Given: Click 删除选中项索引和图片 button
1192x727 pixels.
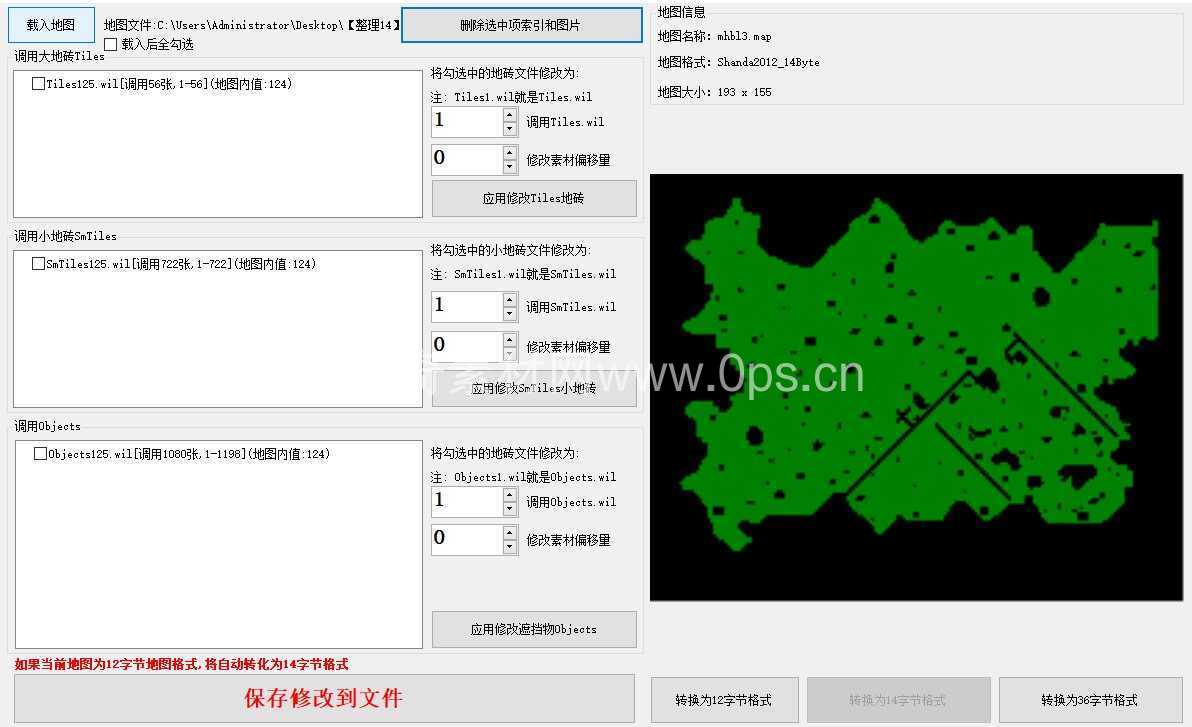Looking at the screenshot, I should coord(521,25).
